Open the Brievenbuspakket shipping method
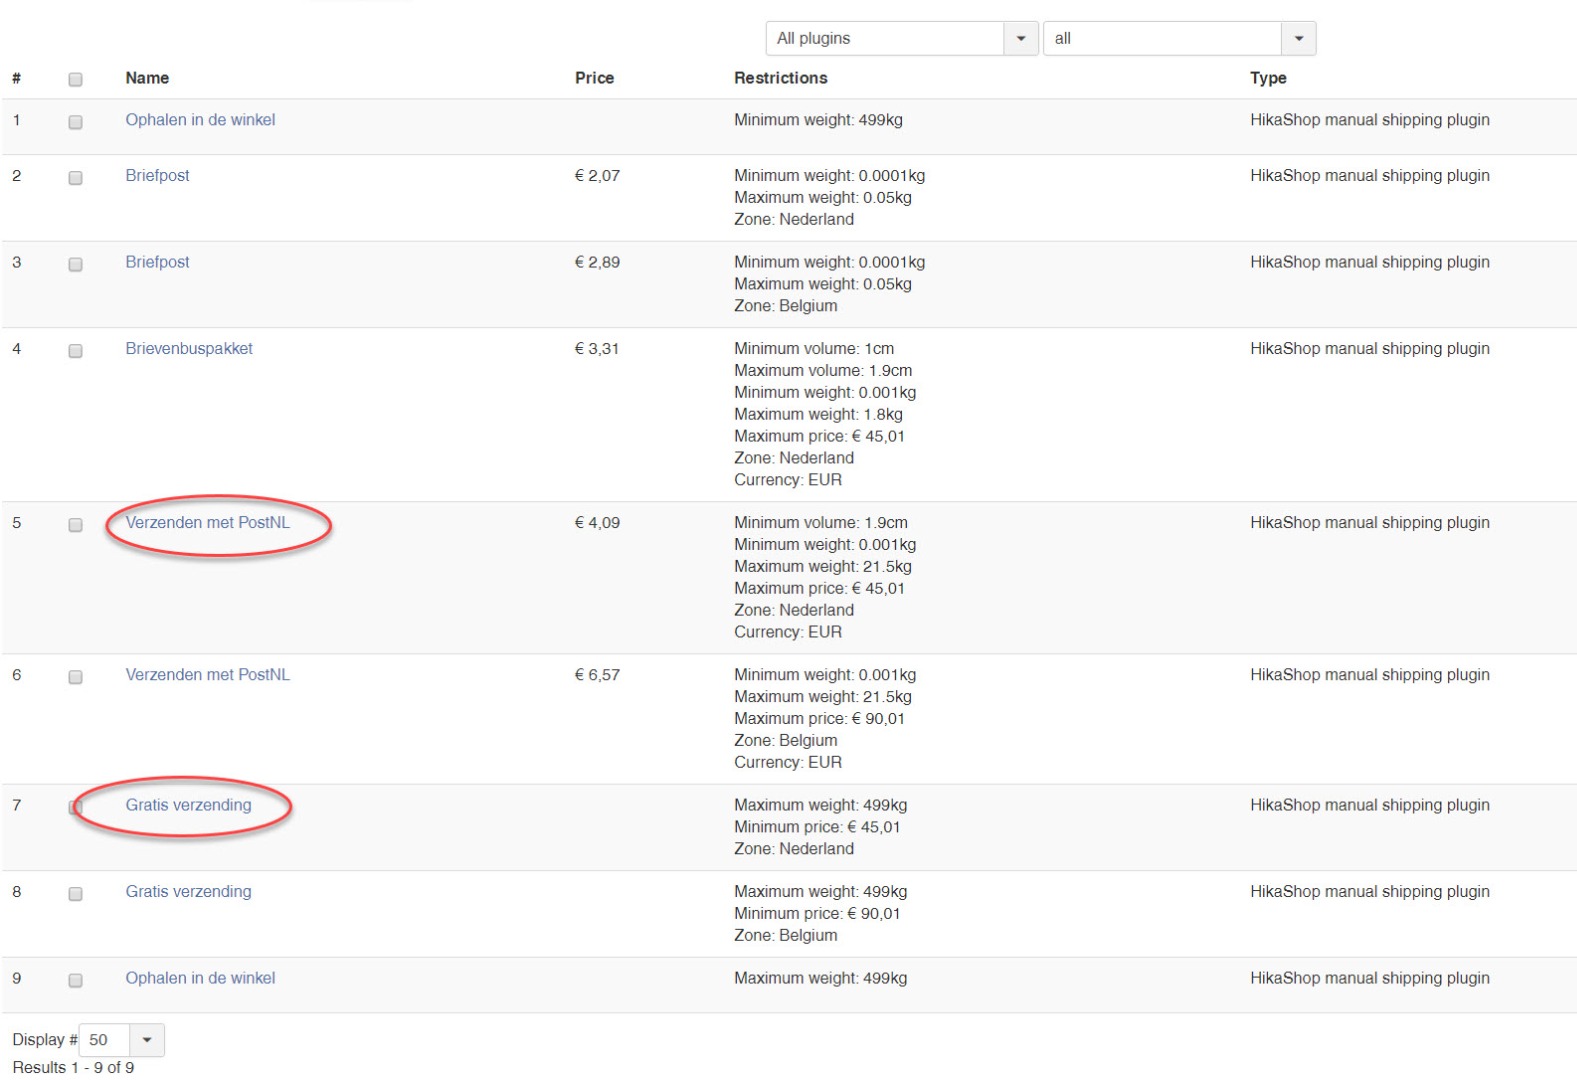This screenshot has width=1577, height=1080. pos(189,349)
